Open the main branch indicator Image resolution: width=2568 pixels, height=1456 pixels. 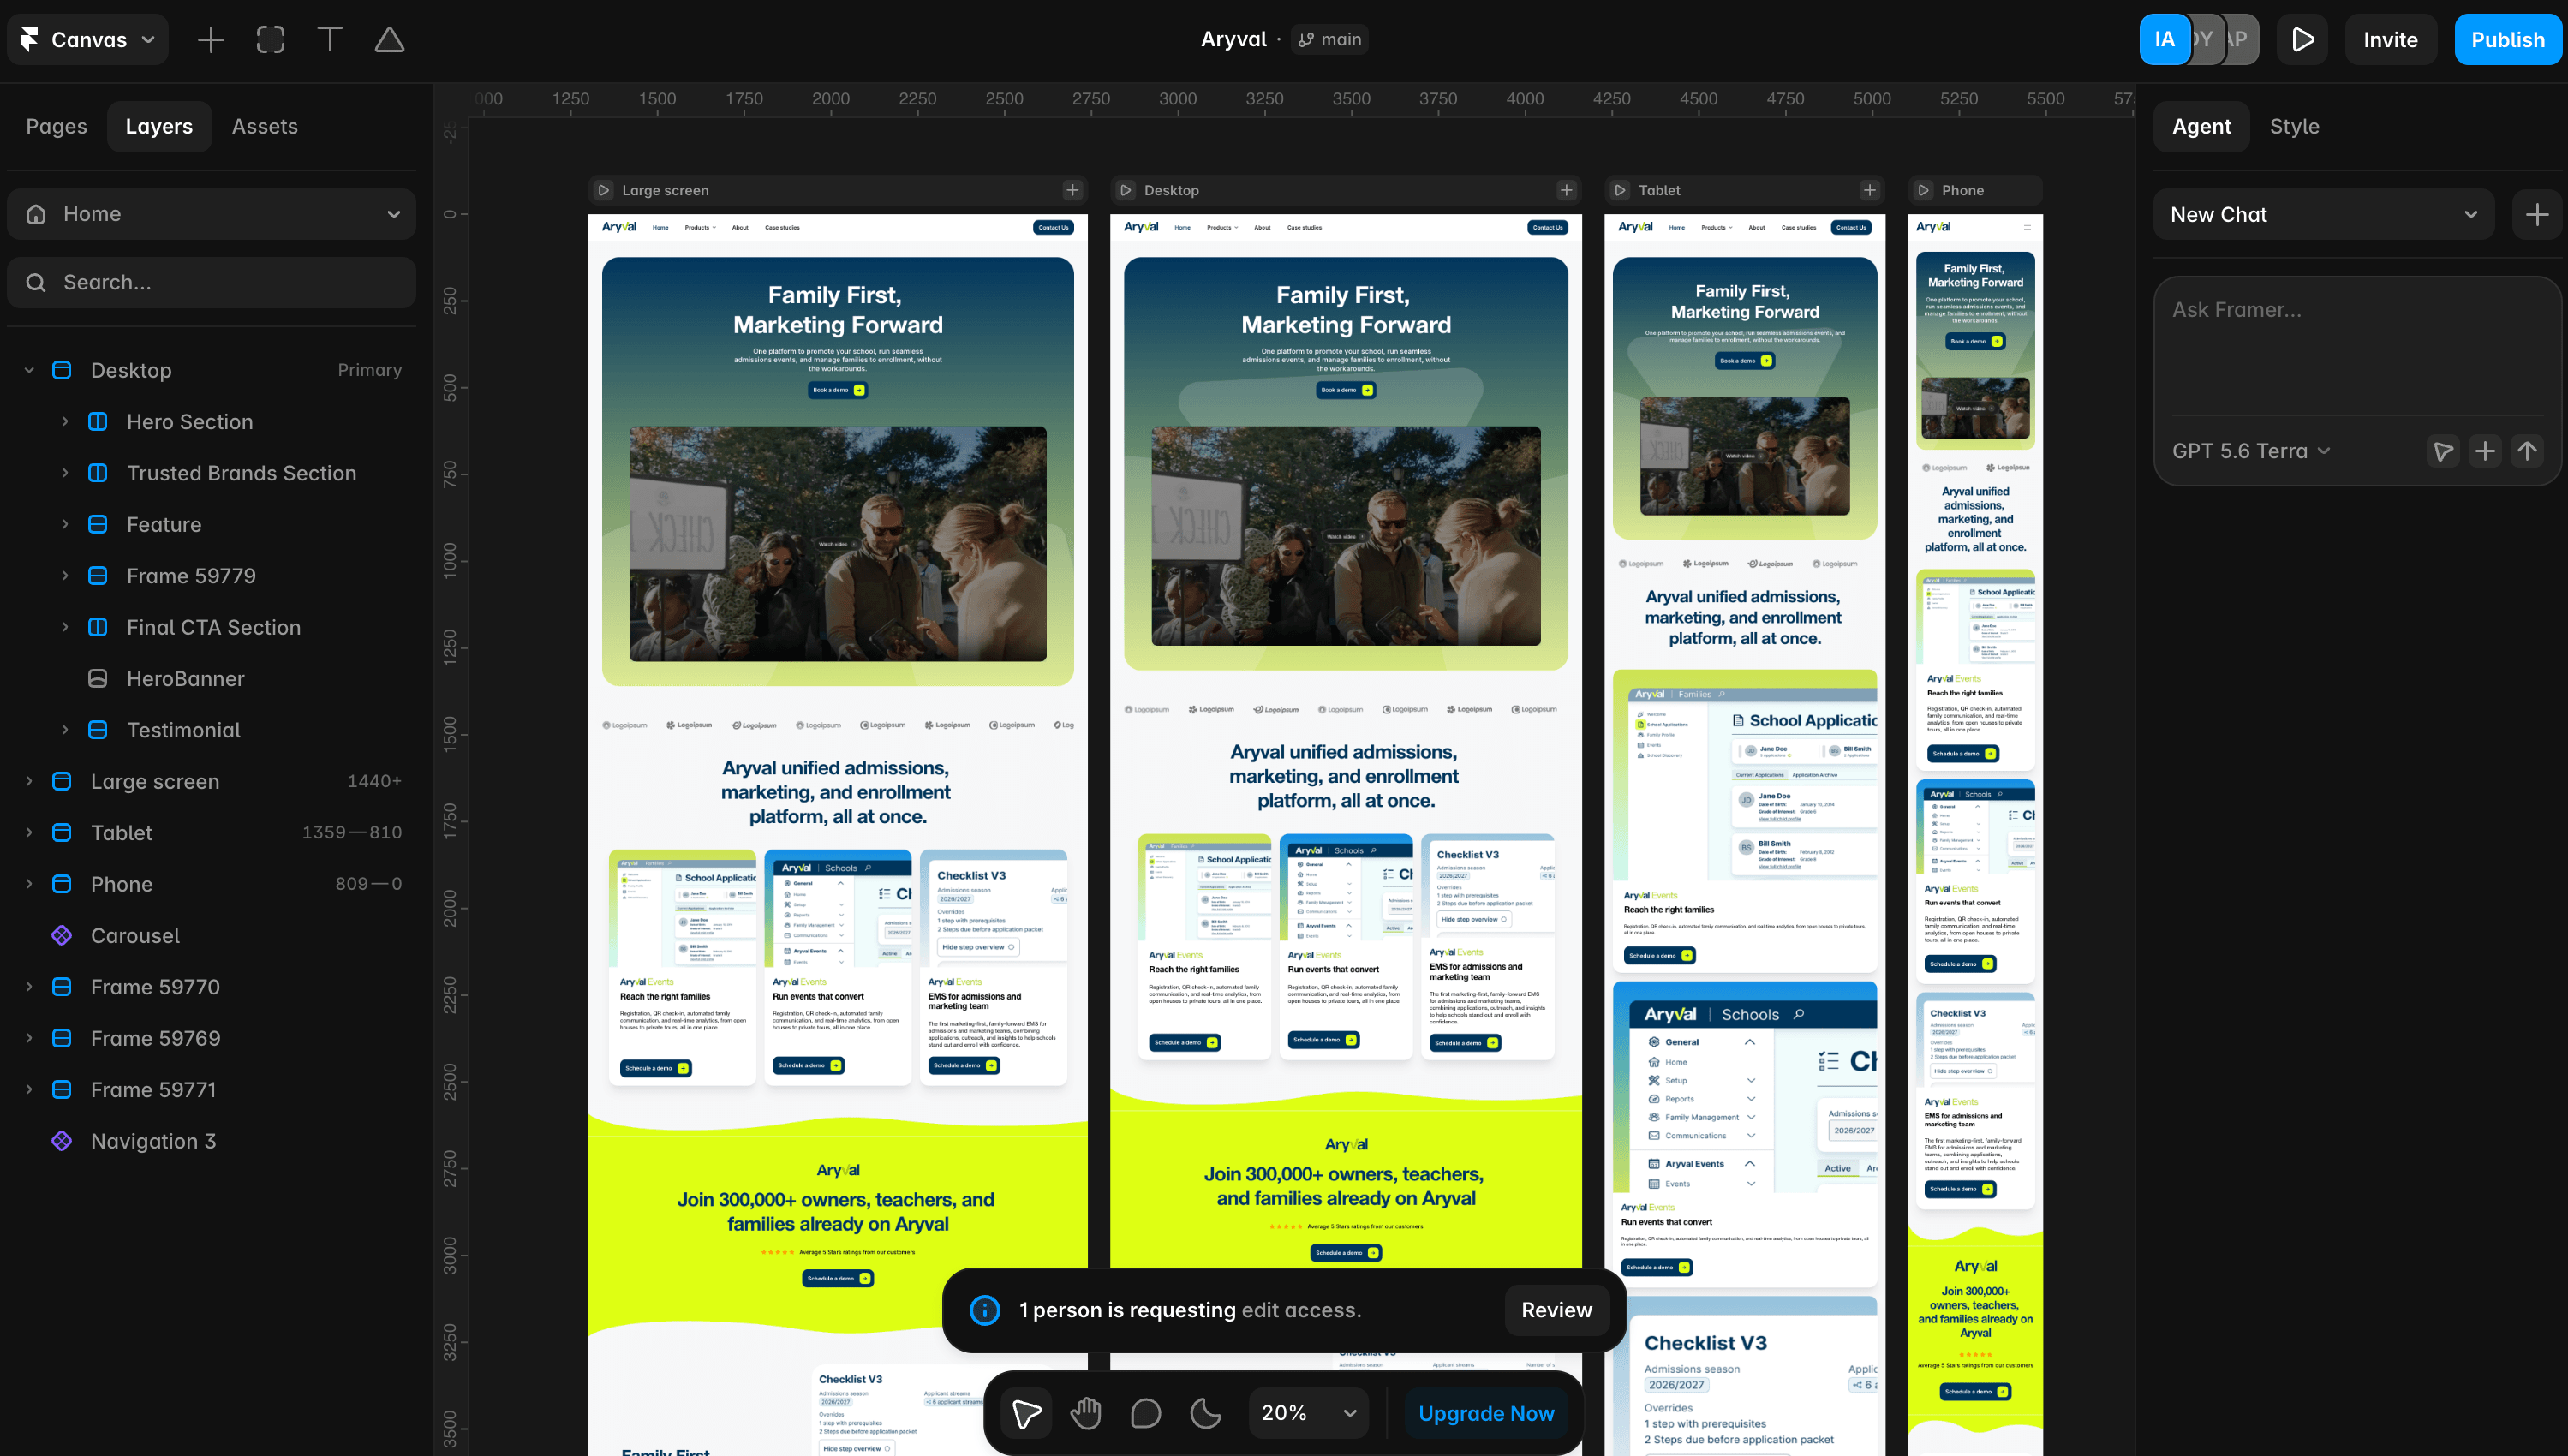point(1329,39)
